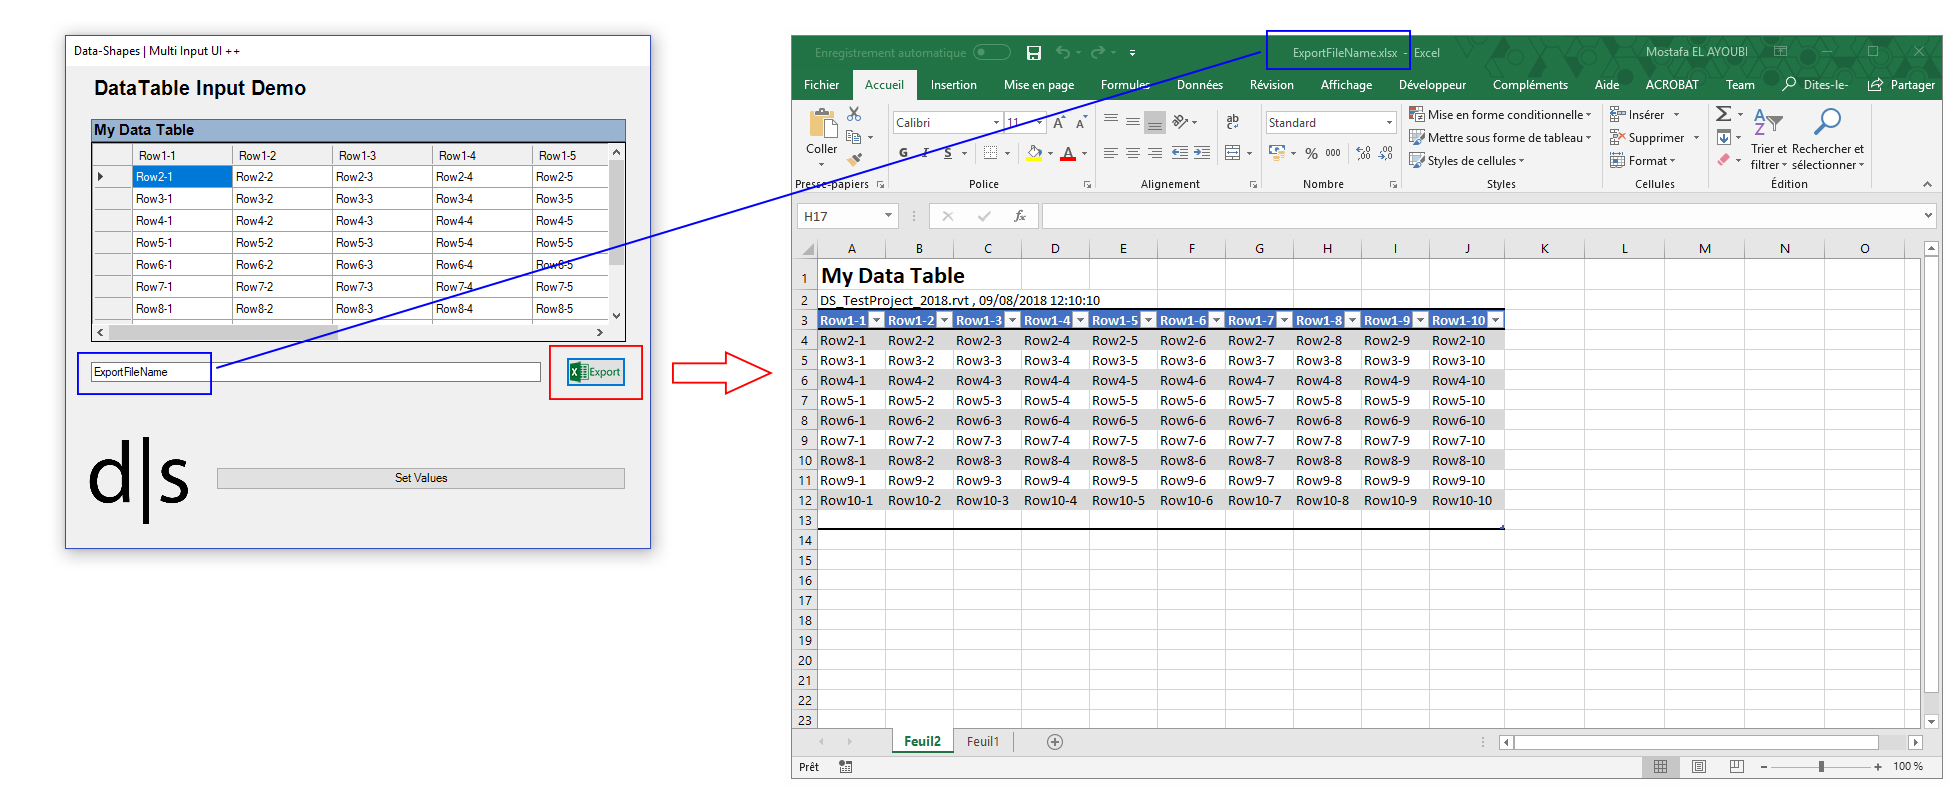Open the Row1-1 column filter dropdown
The image size is (1949, 800).
click(876, 321)
